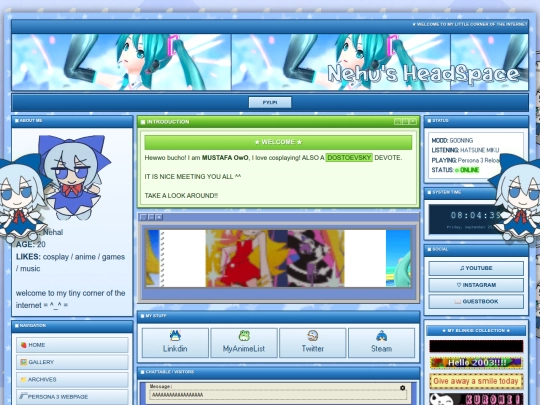Open the GALLERY navigation link
540x405 pixels.
[72, 362]
